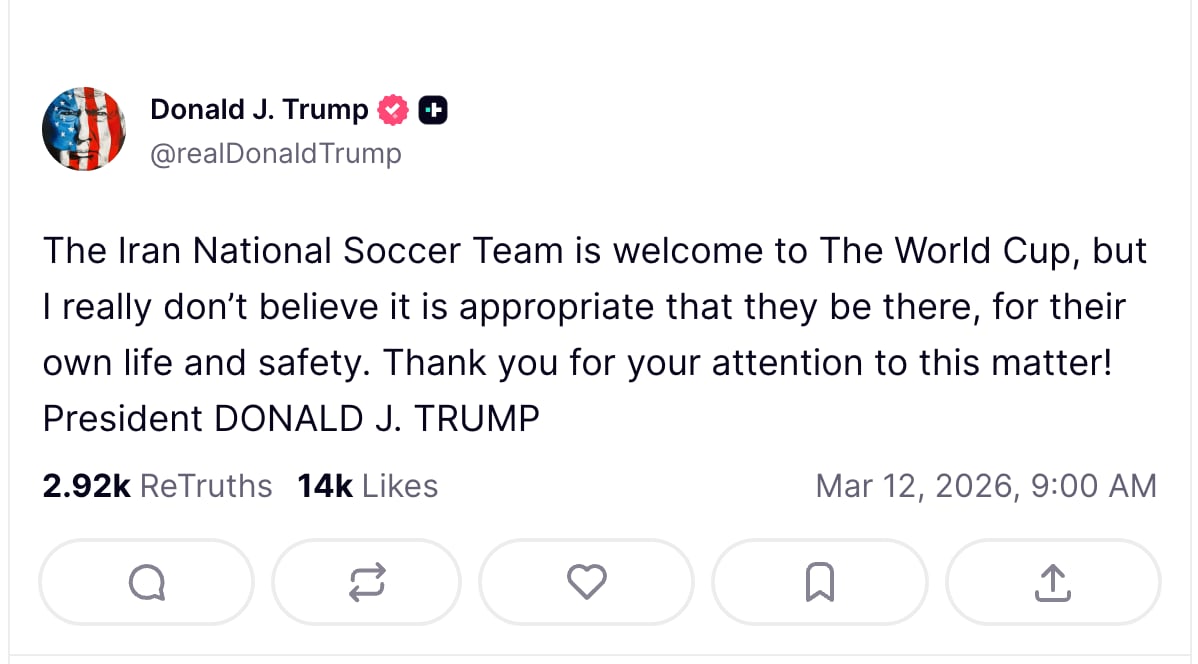Screen dimensions: 1198x664
Task: Click the red verified badge icon
Action: pos(394,110)
